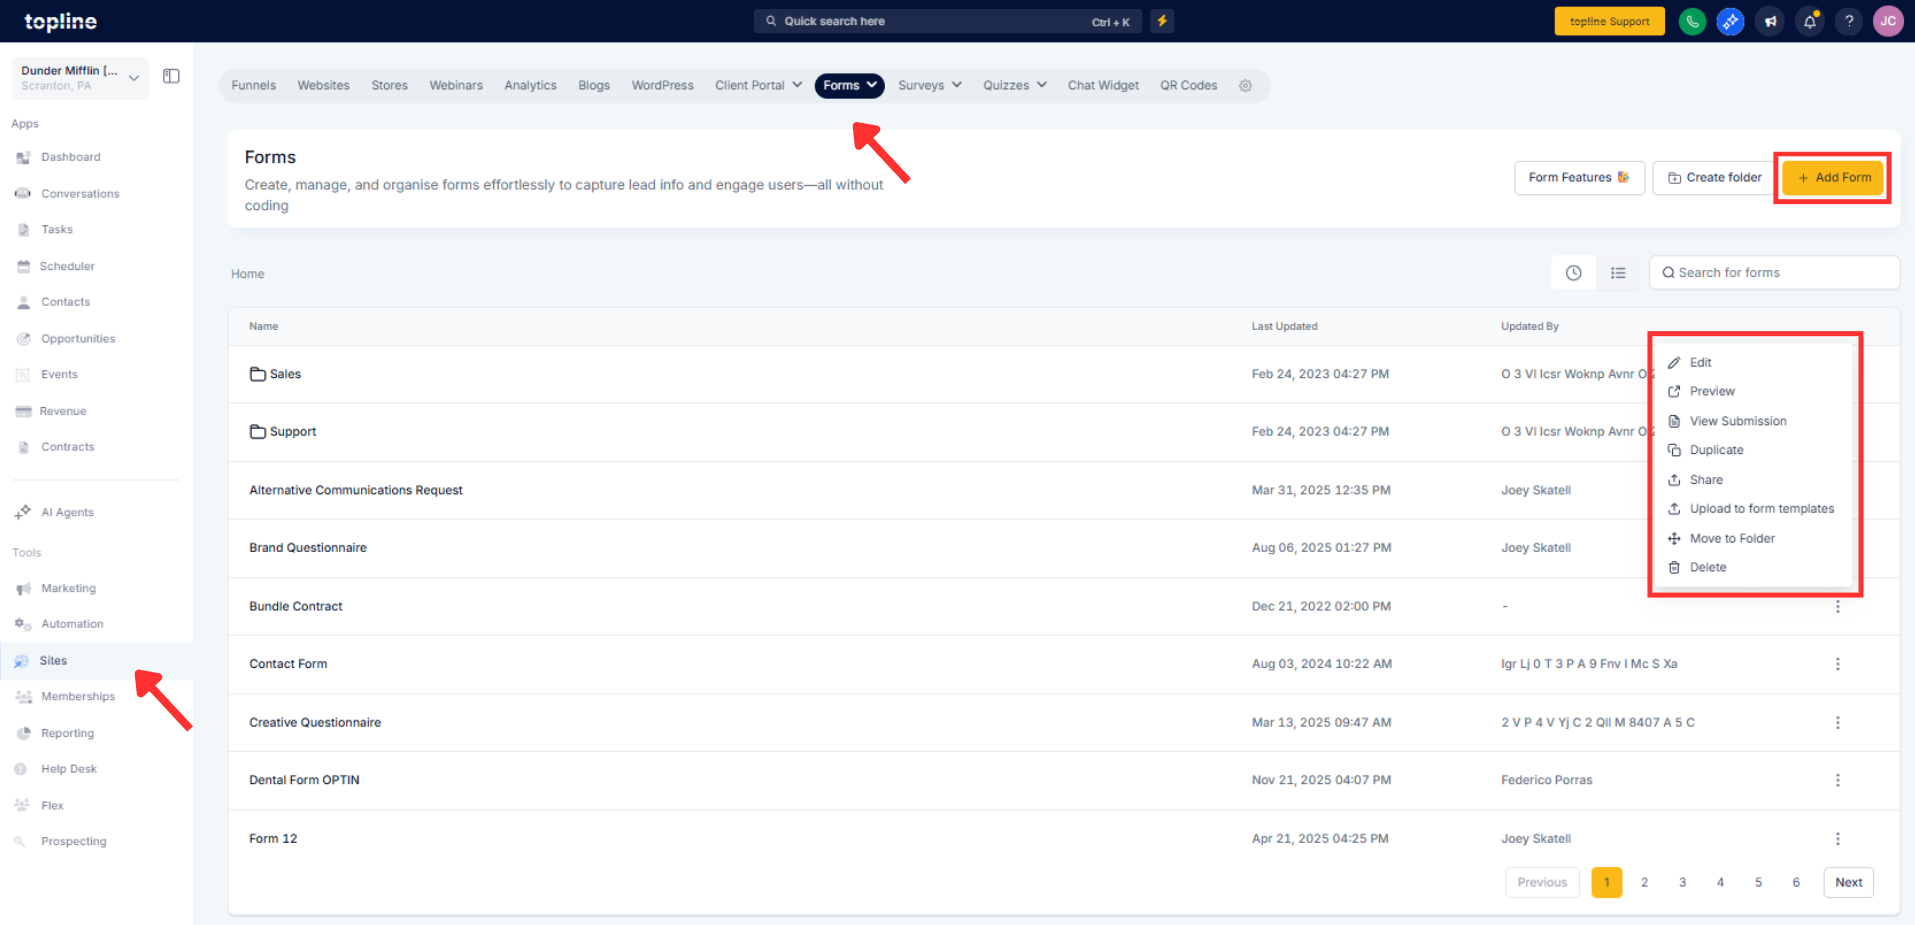Click the lightning bolt quick actions icon
This screenshot has height=925, width=1915.
(x=1162, y=21)
